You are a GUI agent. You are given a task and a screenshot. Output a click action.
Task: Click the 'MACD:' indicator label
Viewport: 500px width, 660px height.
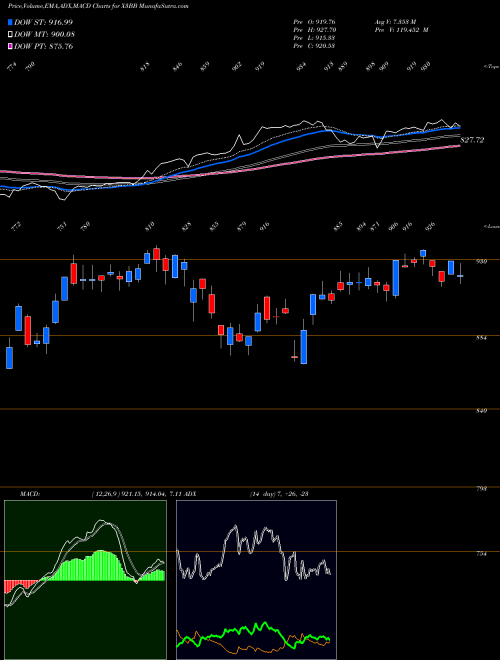pyautogui.click(x=30, y=494)
